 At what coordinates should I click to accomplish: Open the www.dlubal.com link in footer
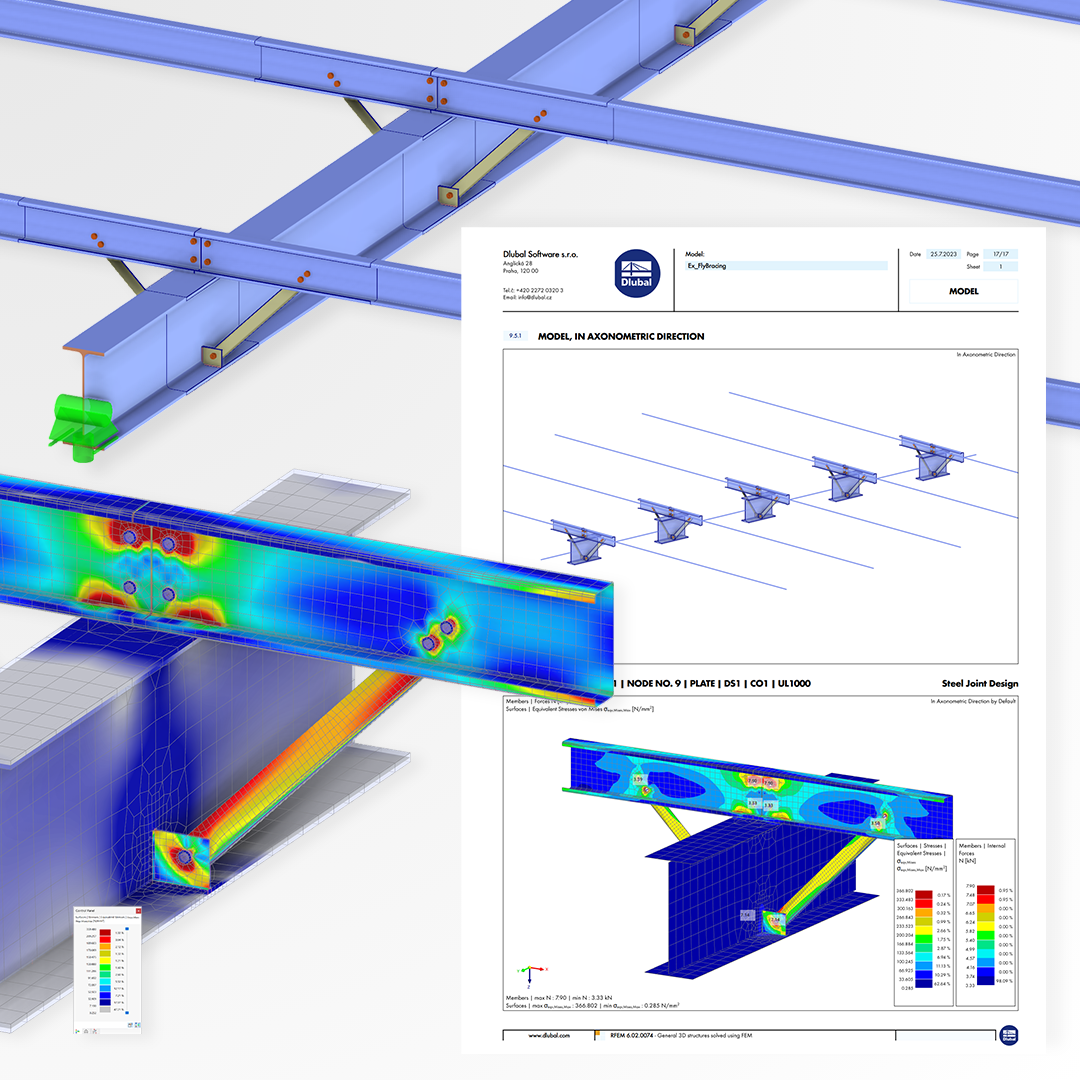549,1035
